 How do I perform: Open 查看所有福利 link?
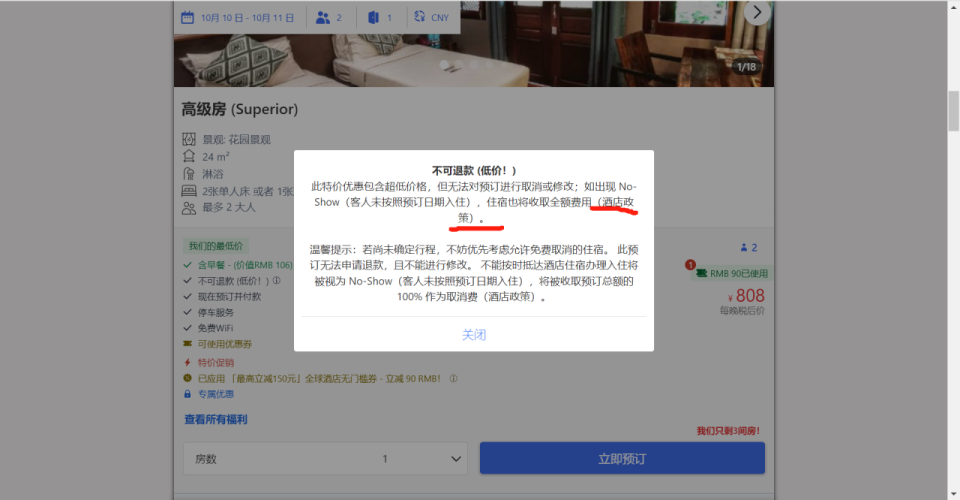(x=216, y=419)
